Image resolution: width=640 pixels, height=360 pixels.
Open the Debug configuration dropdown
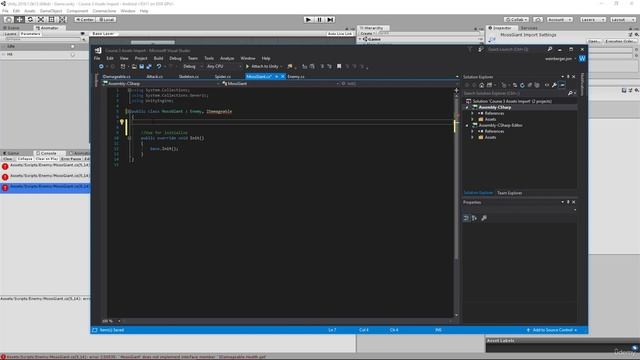pyautogui.click(x=192, y=67)
